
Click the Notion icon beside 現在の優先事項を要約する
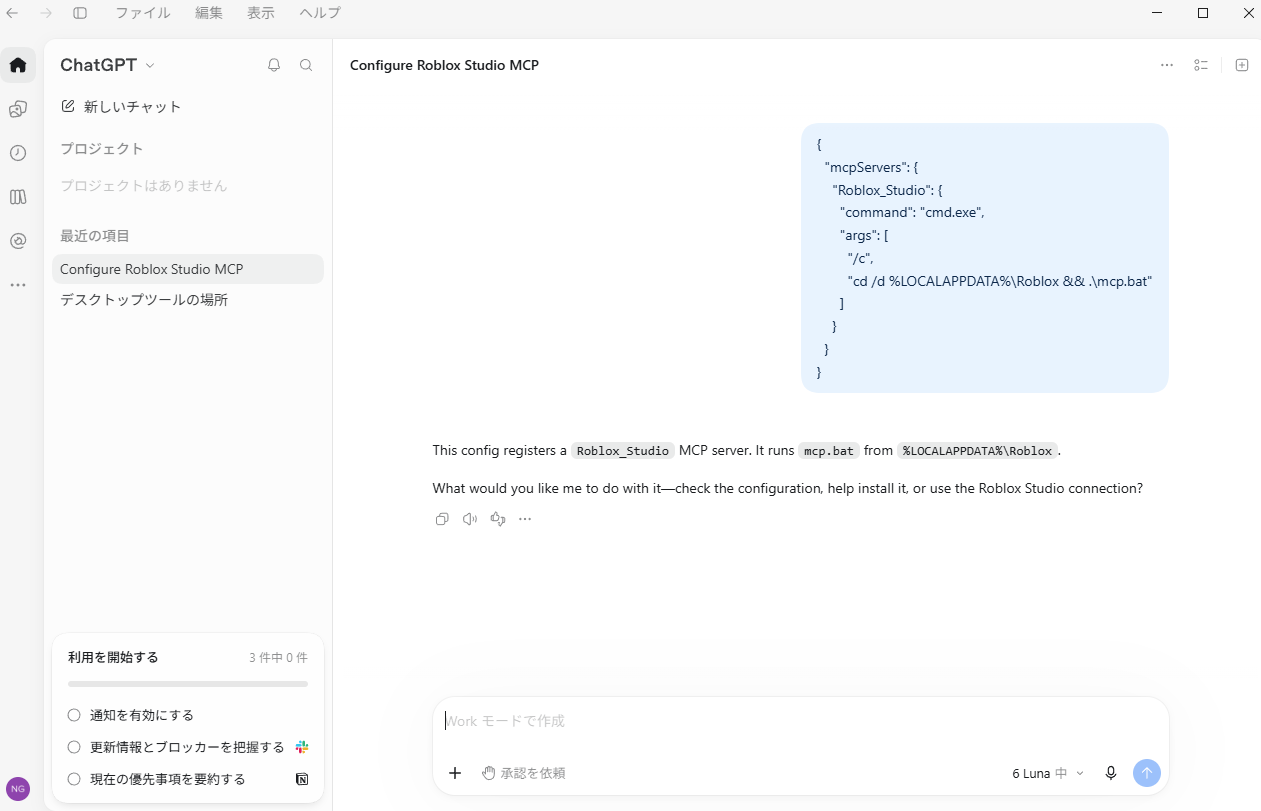(302, 779)
